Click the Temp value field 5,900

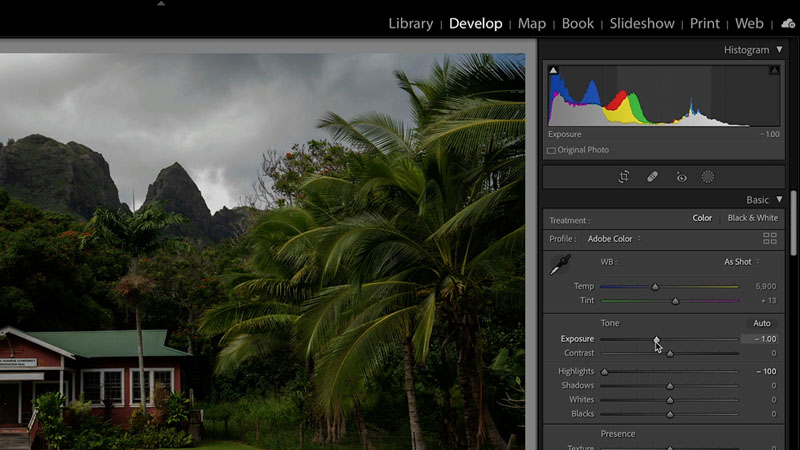765,286
